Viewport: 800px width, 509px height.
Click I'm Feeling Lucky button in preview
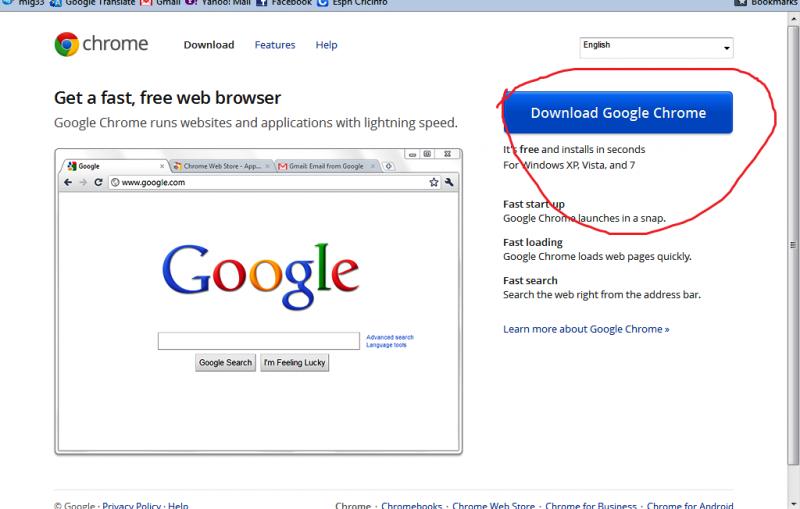point(294,362)
